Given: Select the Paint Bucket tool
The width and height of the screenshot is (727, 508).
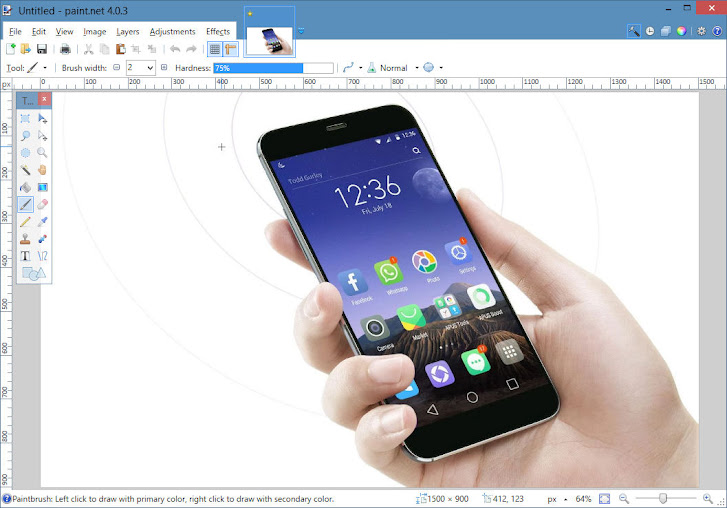Looking at the screenshot, I should click(26, 187).
